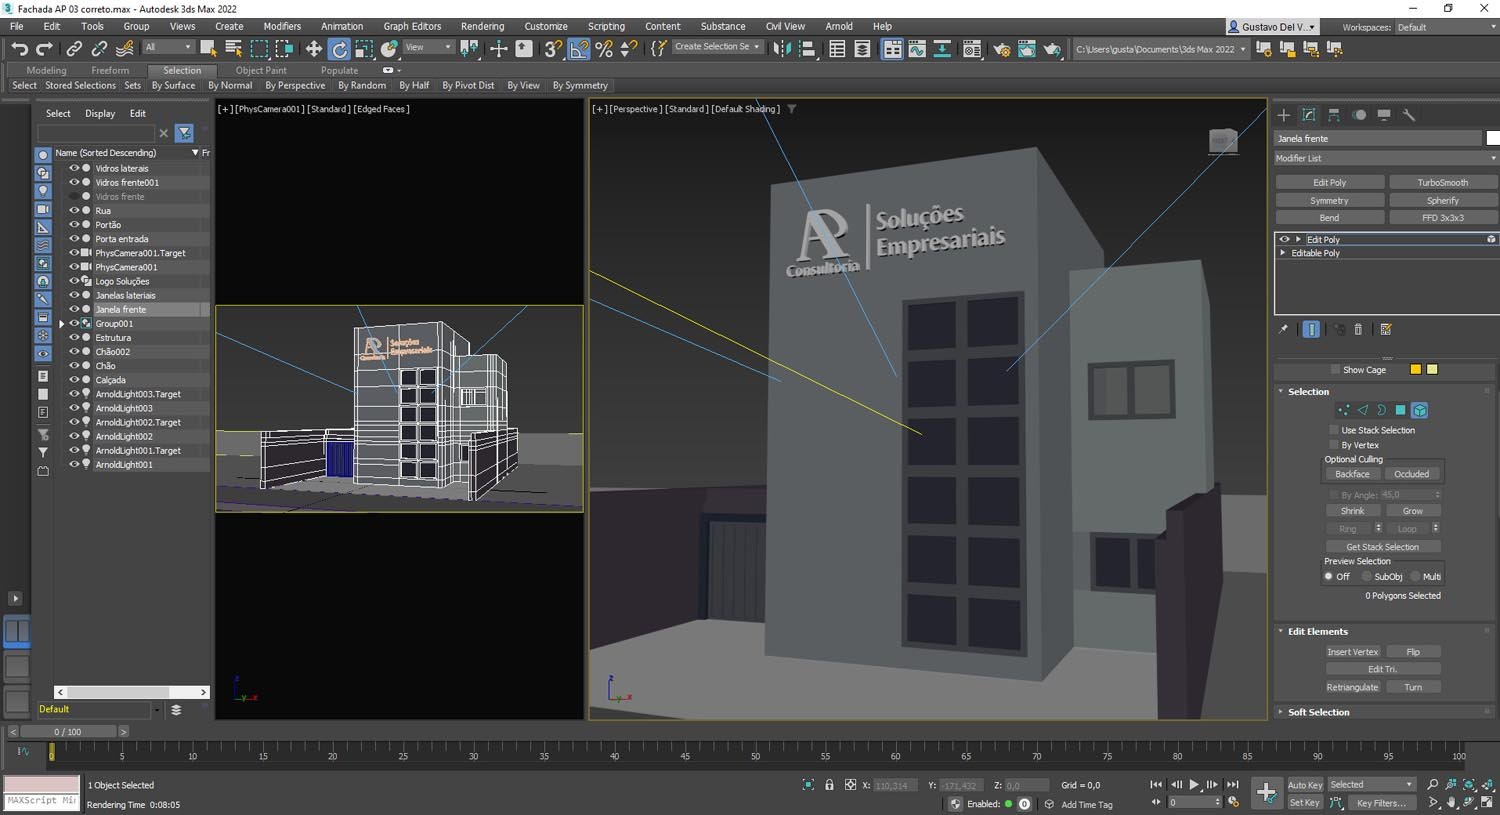Select the Vertex sub-object level

1343,410
